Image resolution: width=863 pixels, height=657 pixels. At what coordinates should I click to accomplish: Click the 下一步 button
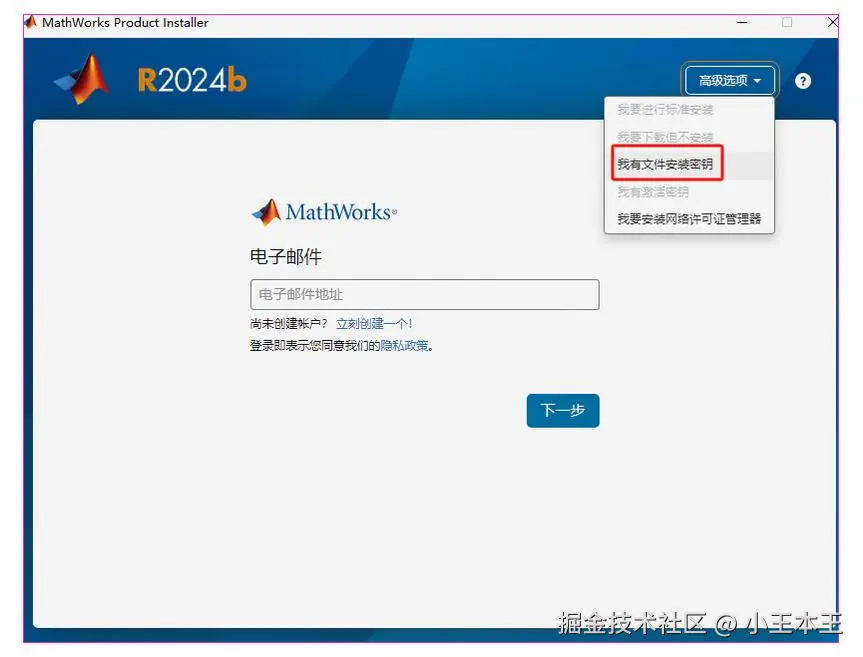click(562, 410)
